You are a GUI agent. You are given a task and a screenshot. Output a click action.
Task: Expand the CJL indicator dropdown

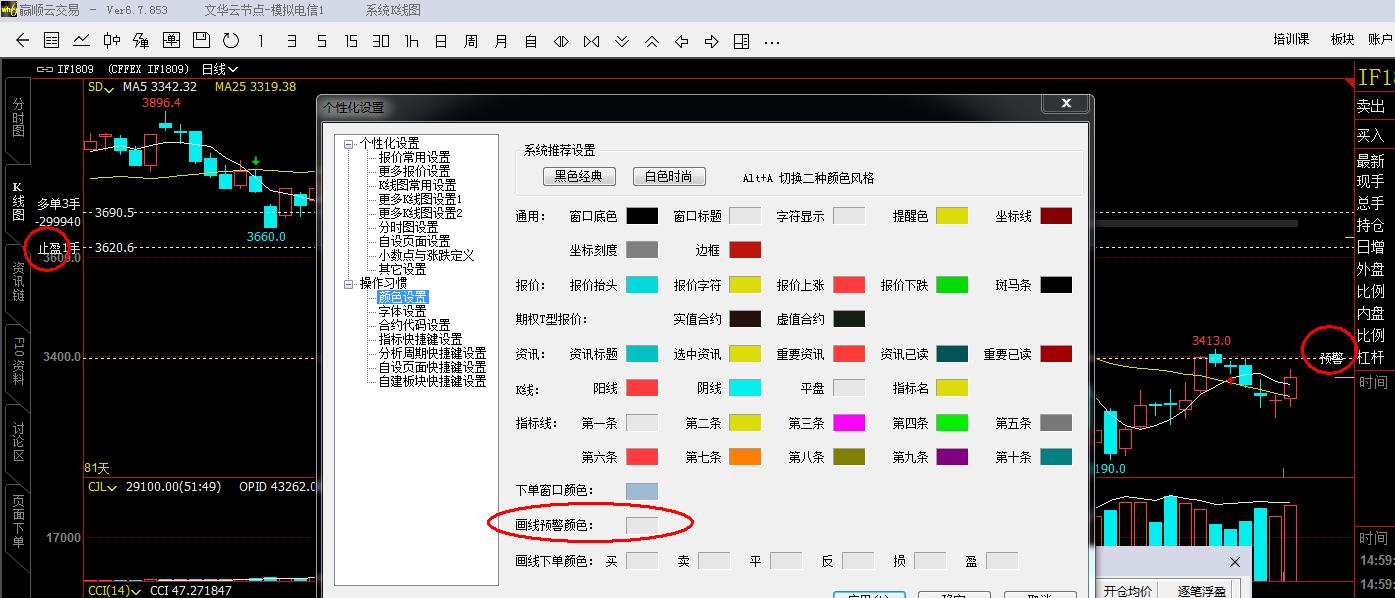pyautogui.click(x=103, y=487)
